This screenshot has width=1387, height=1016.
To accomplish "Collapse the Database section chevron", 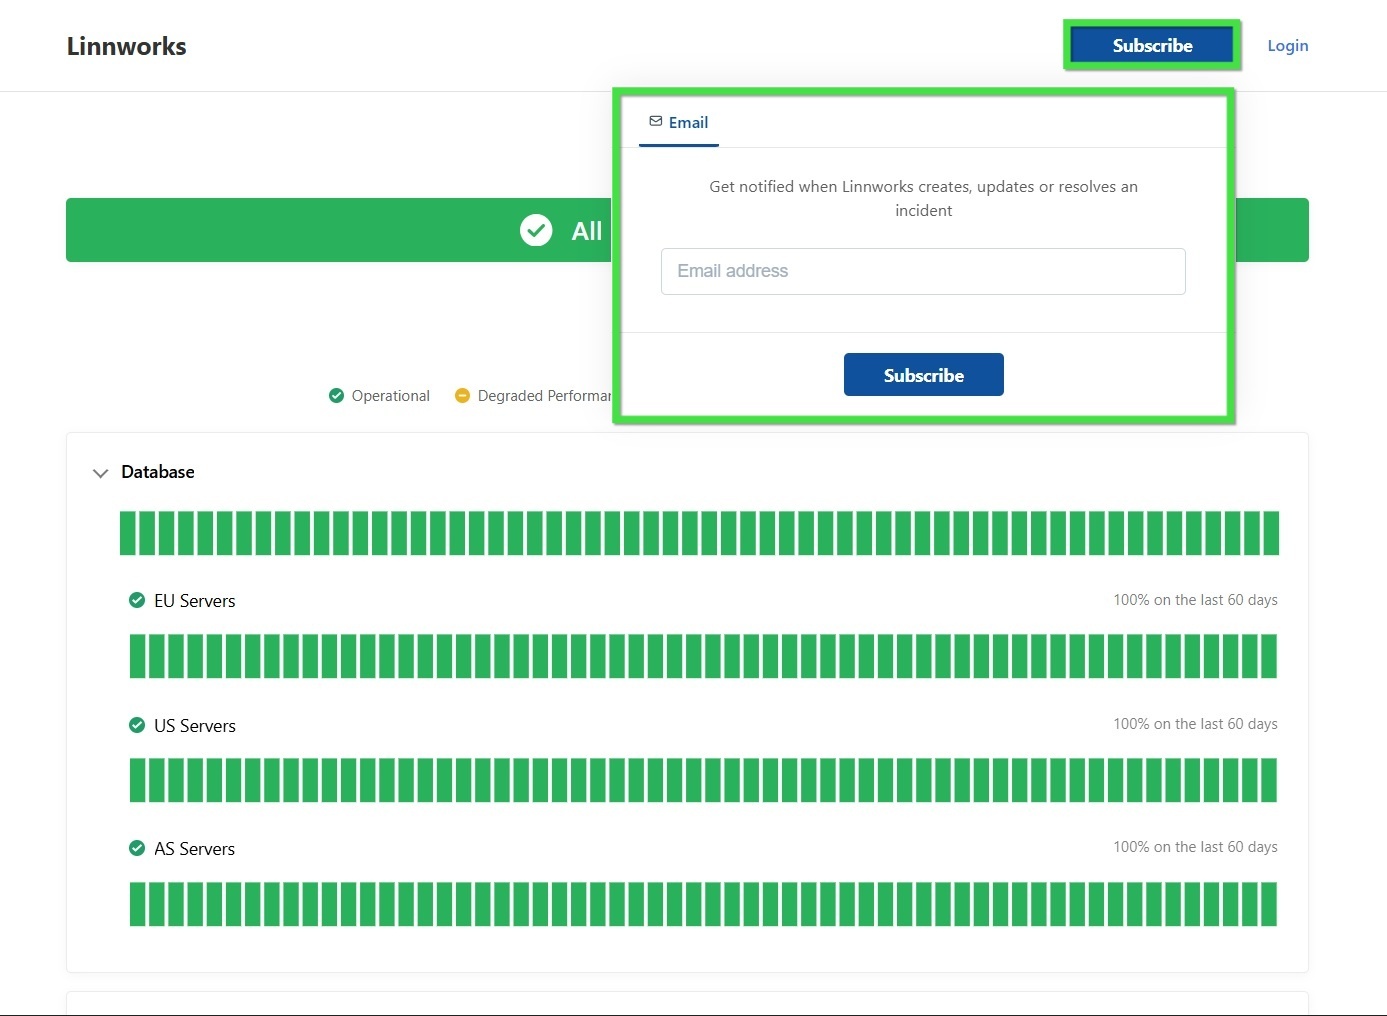I will click(100, 473).
